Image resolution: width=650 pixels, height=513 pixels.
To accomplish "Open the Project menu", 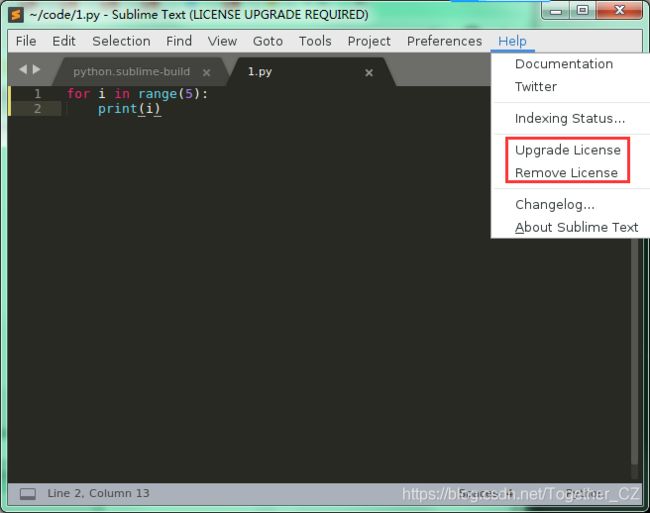I will tap(369, 41).
